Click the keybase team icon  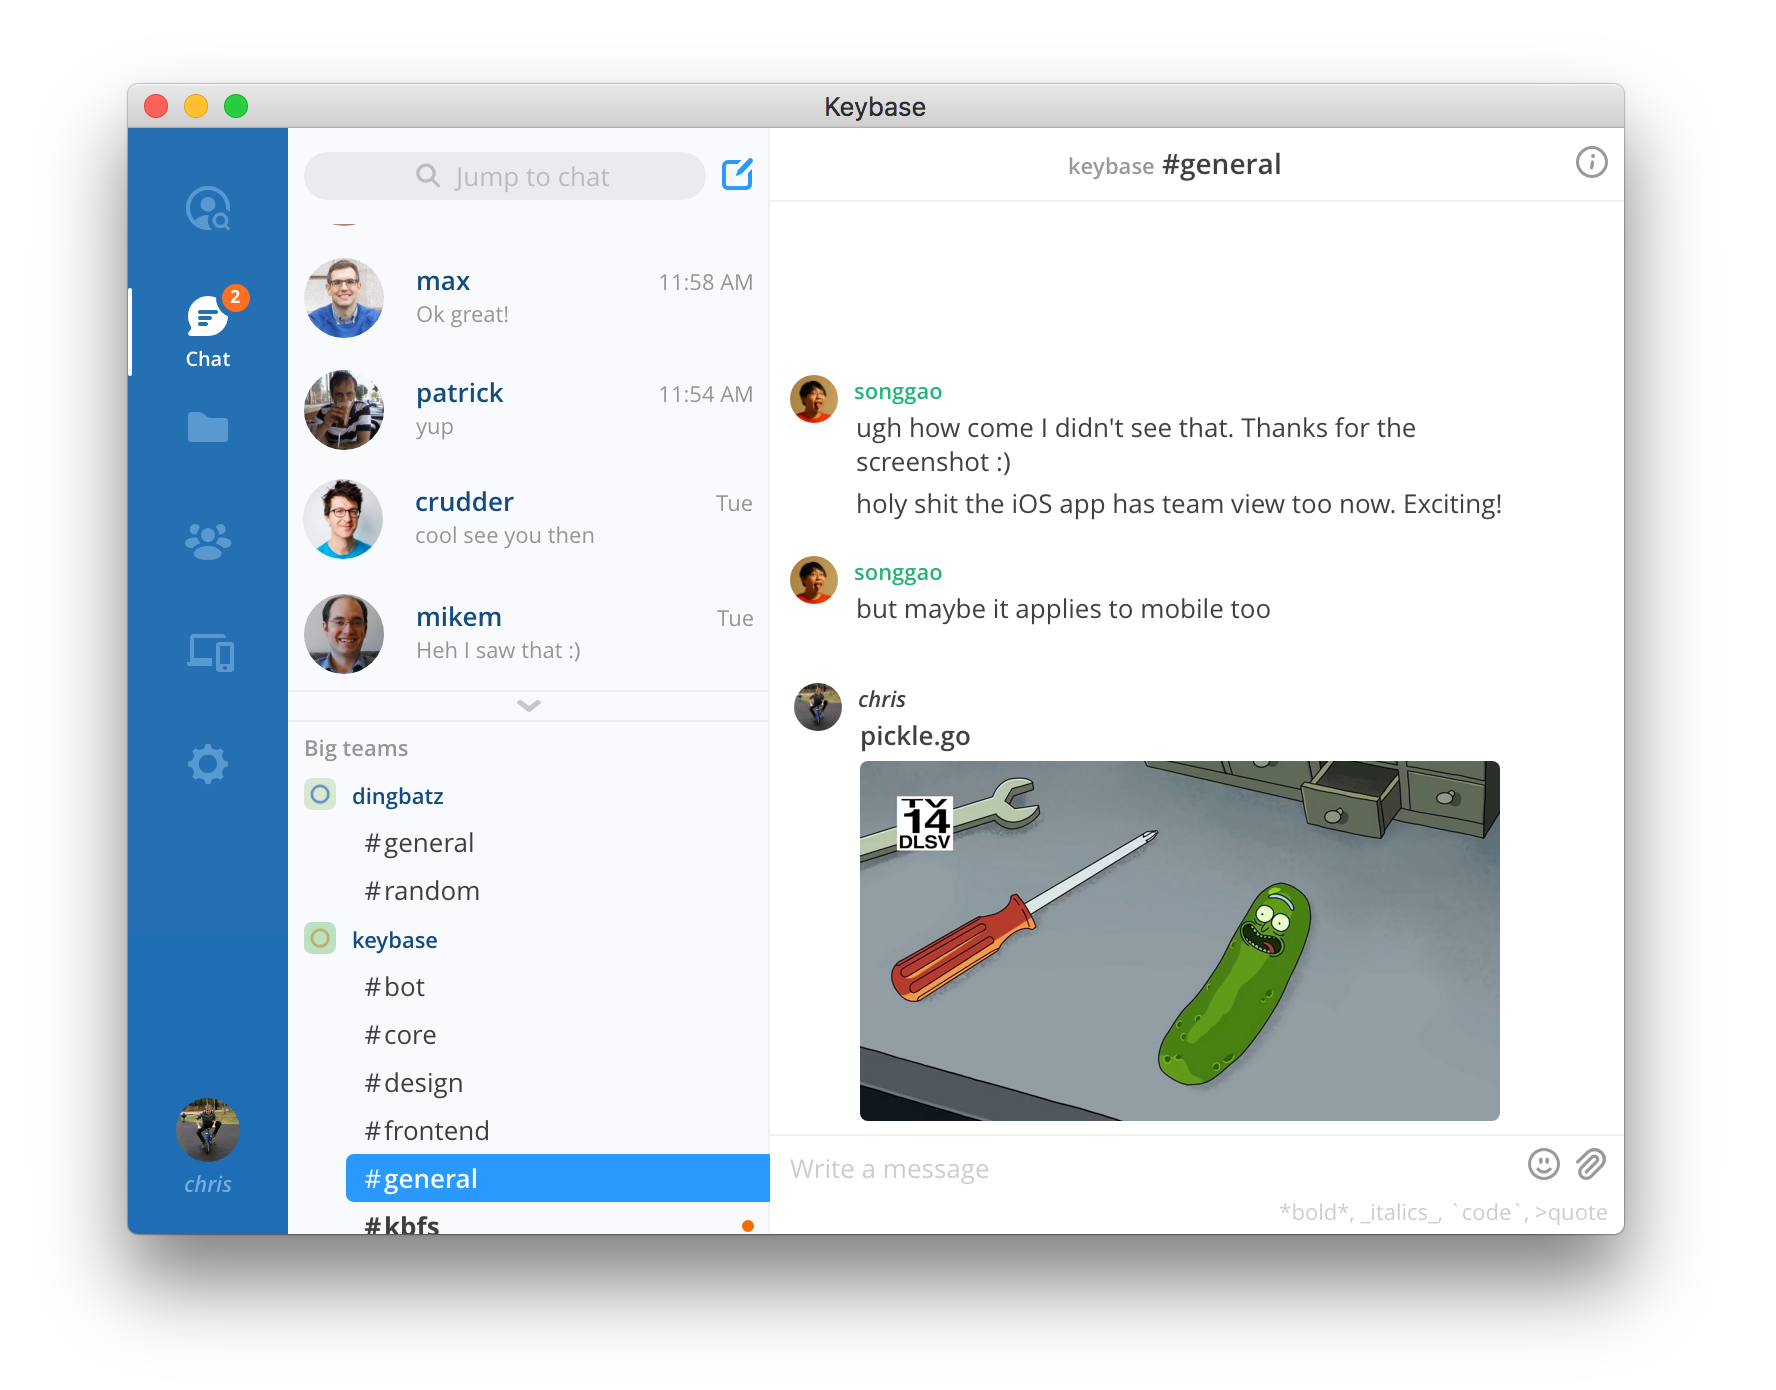pyautogui.click(x=320, y=939)
